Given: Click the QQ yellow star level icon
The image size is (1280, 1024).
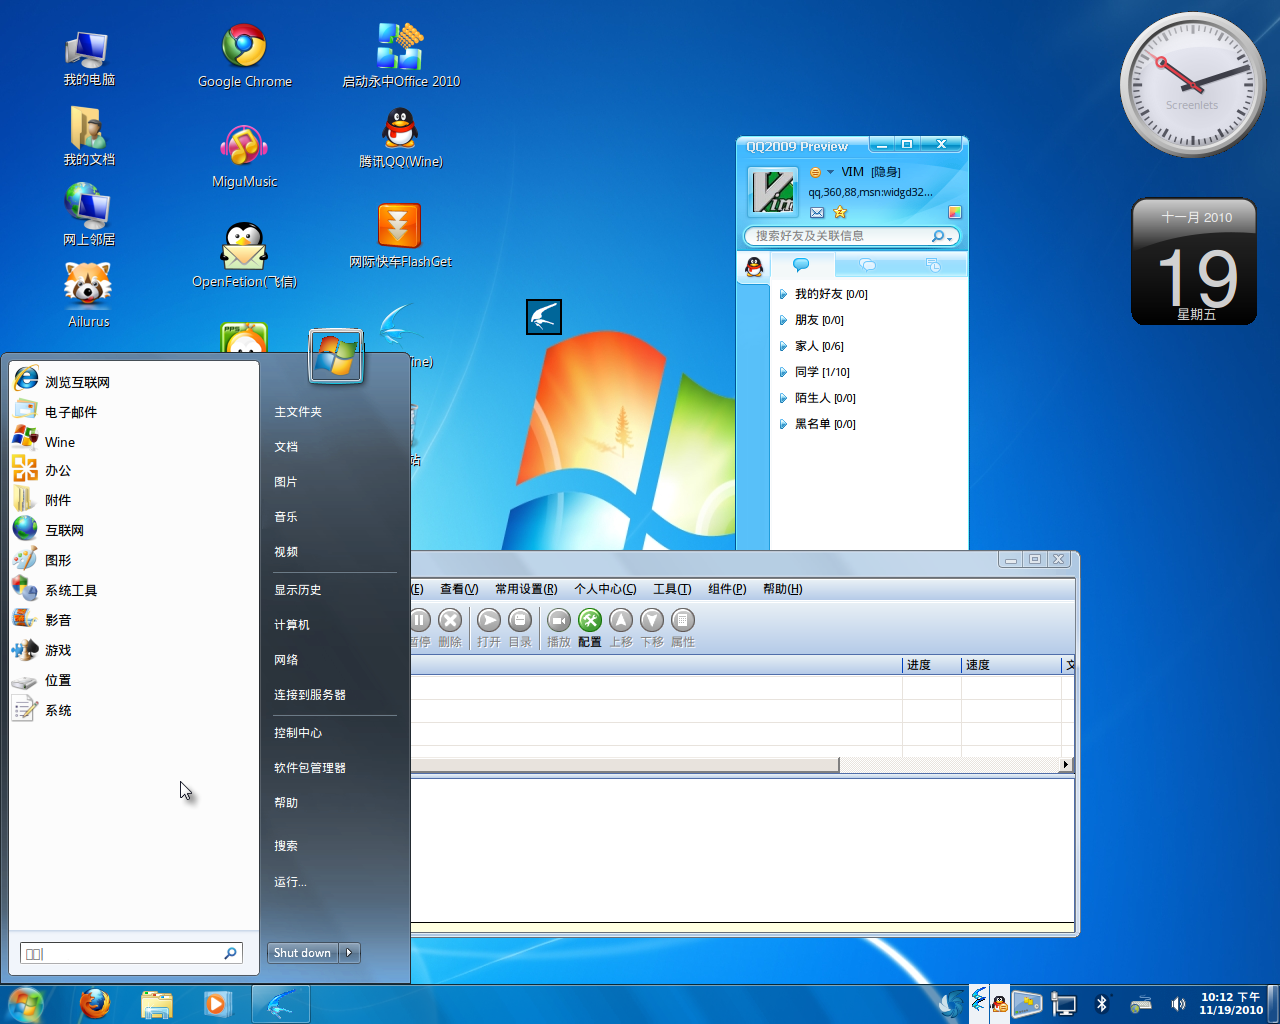Looking at the screenshot, I should click(840, 212).
